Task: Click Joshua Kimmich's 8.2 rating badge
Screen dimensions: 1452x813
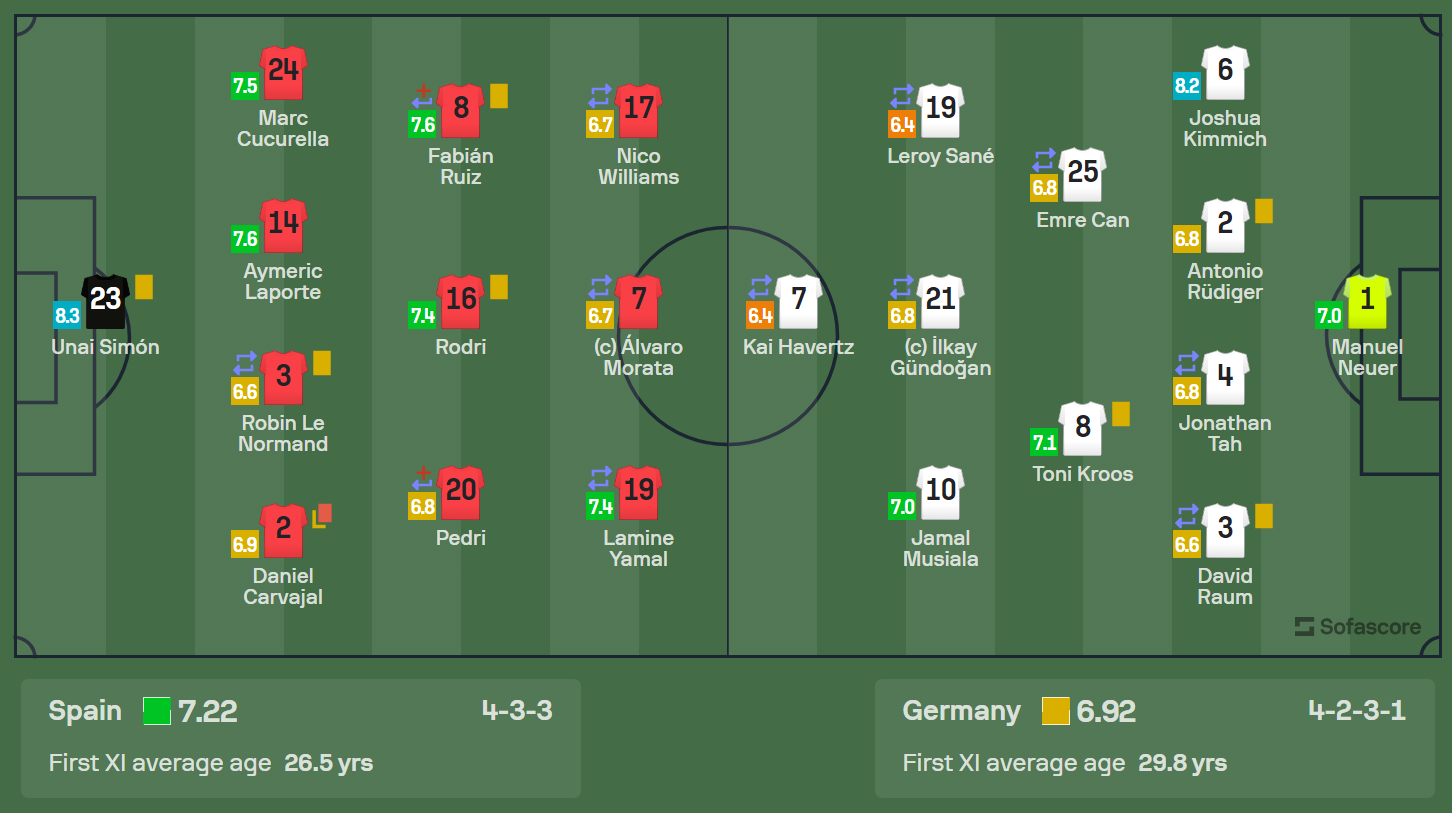Action: 1187,86
